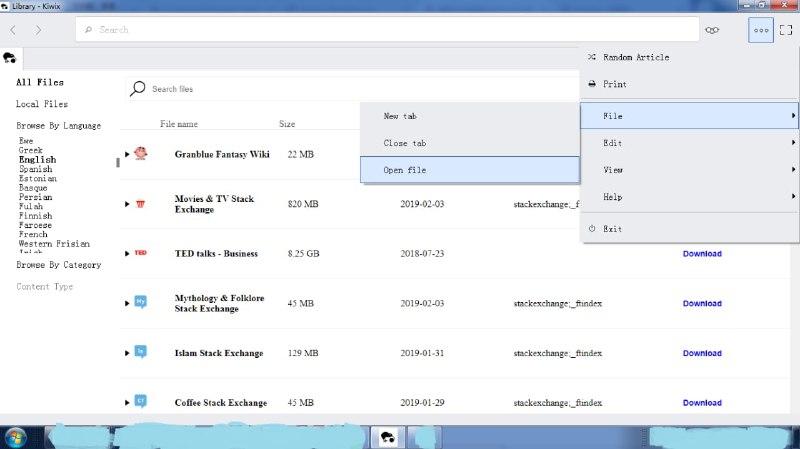Image resolution: width=800 pixels, height=449 pixels.
Task: Click magnifier icon in Search files
Action: 137,88
